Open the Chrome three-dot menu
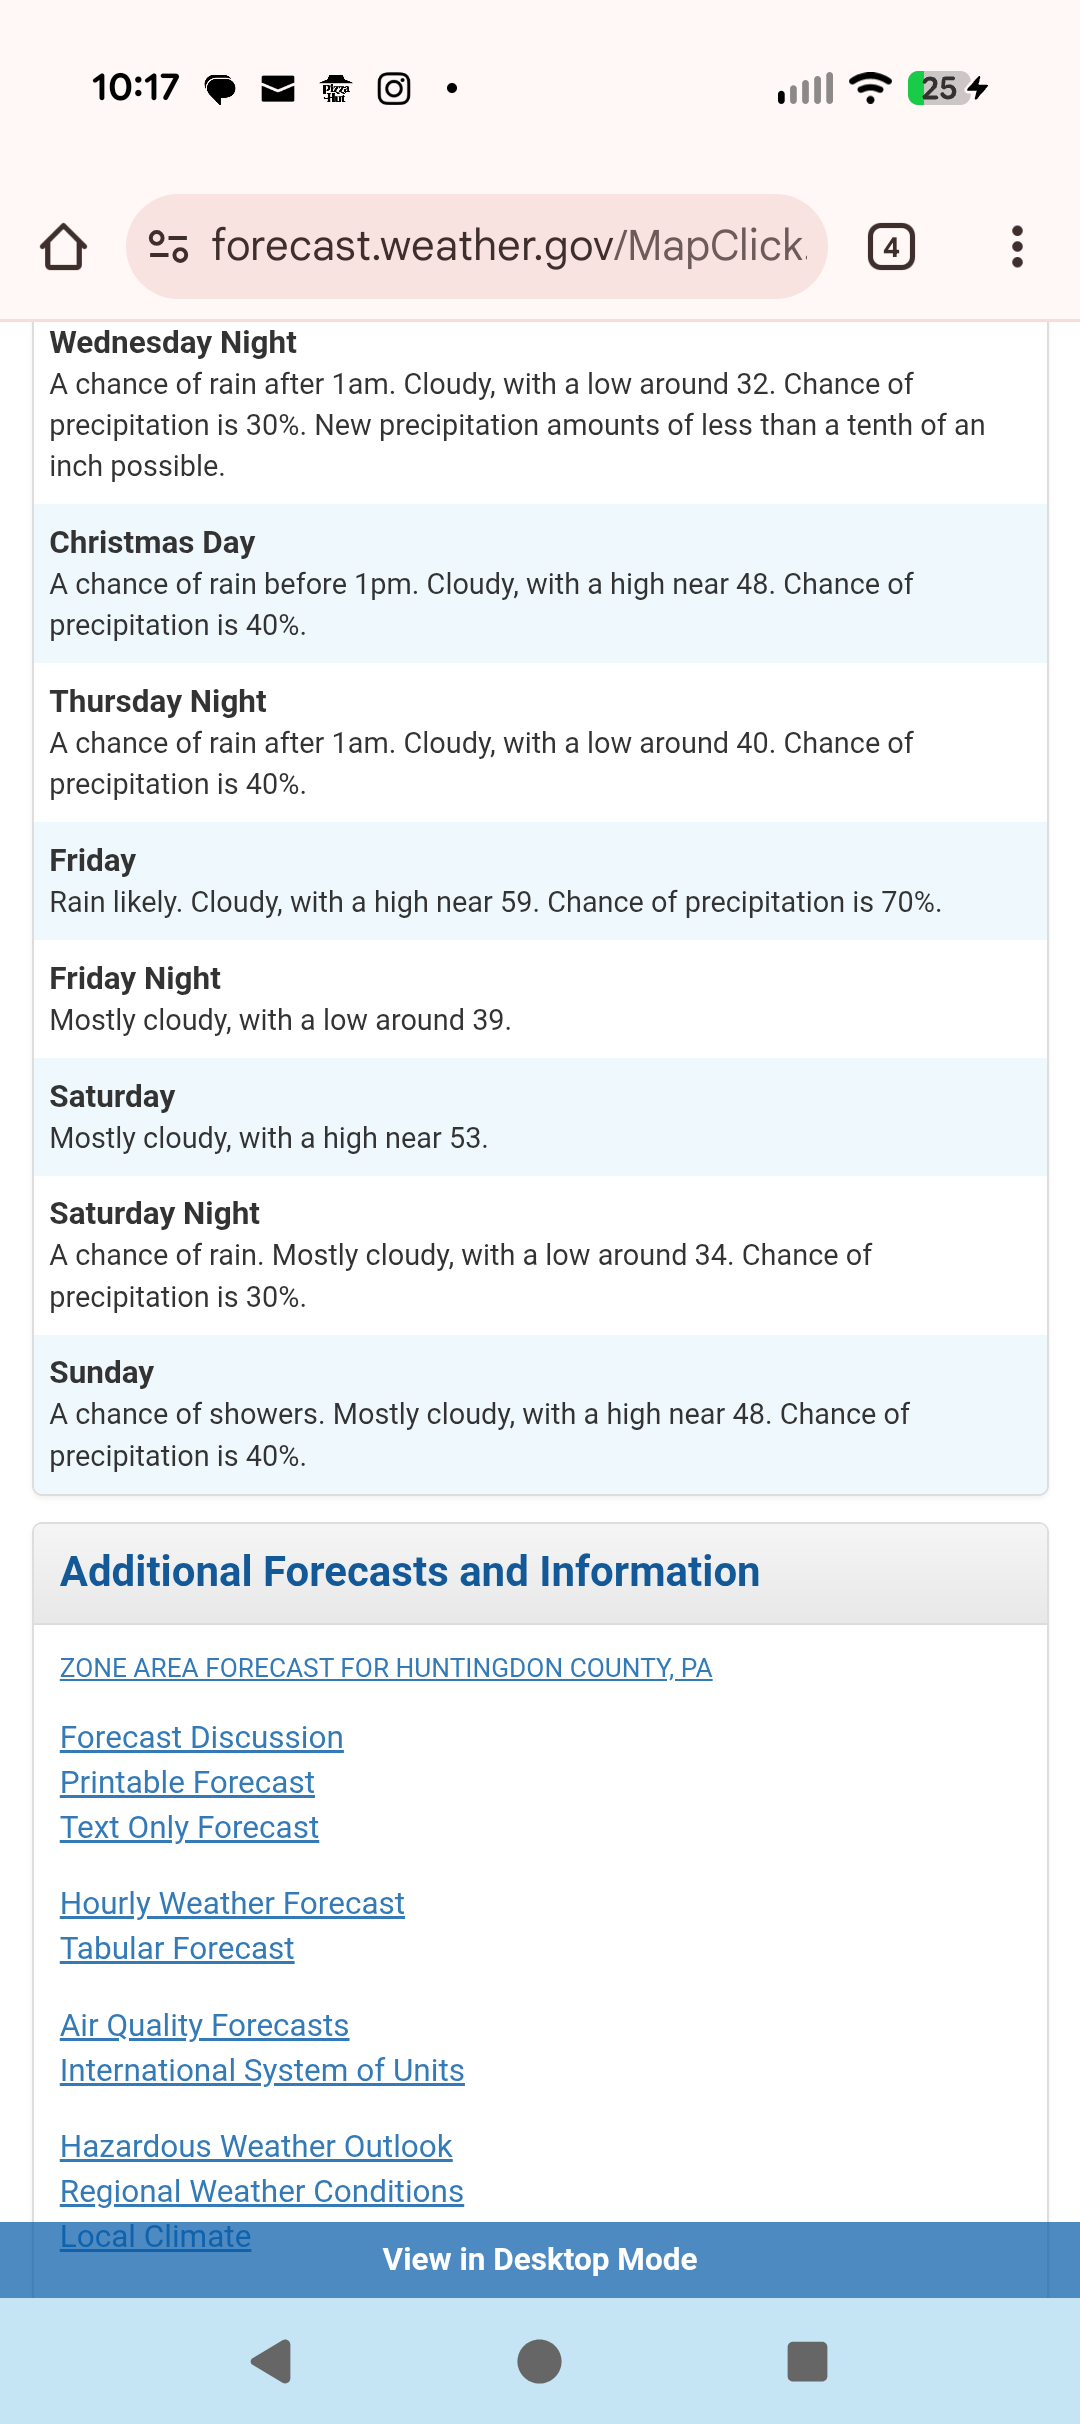This screenshot has width=1080, height=2424. coord(1017,247)
